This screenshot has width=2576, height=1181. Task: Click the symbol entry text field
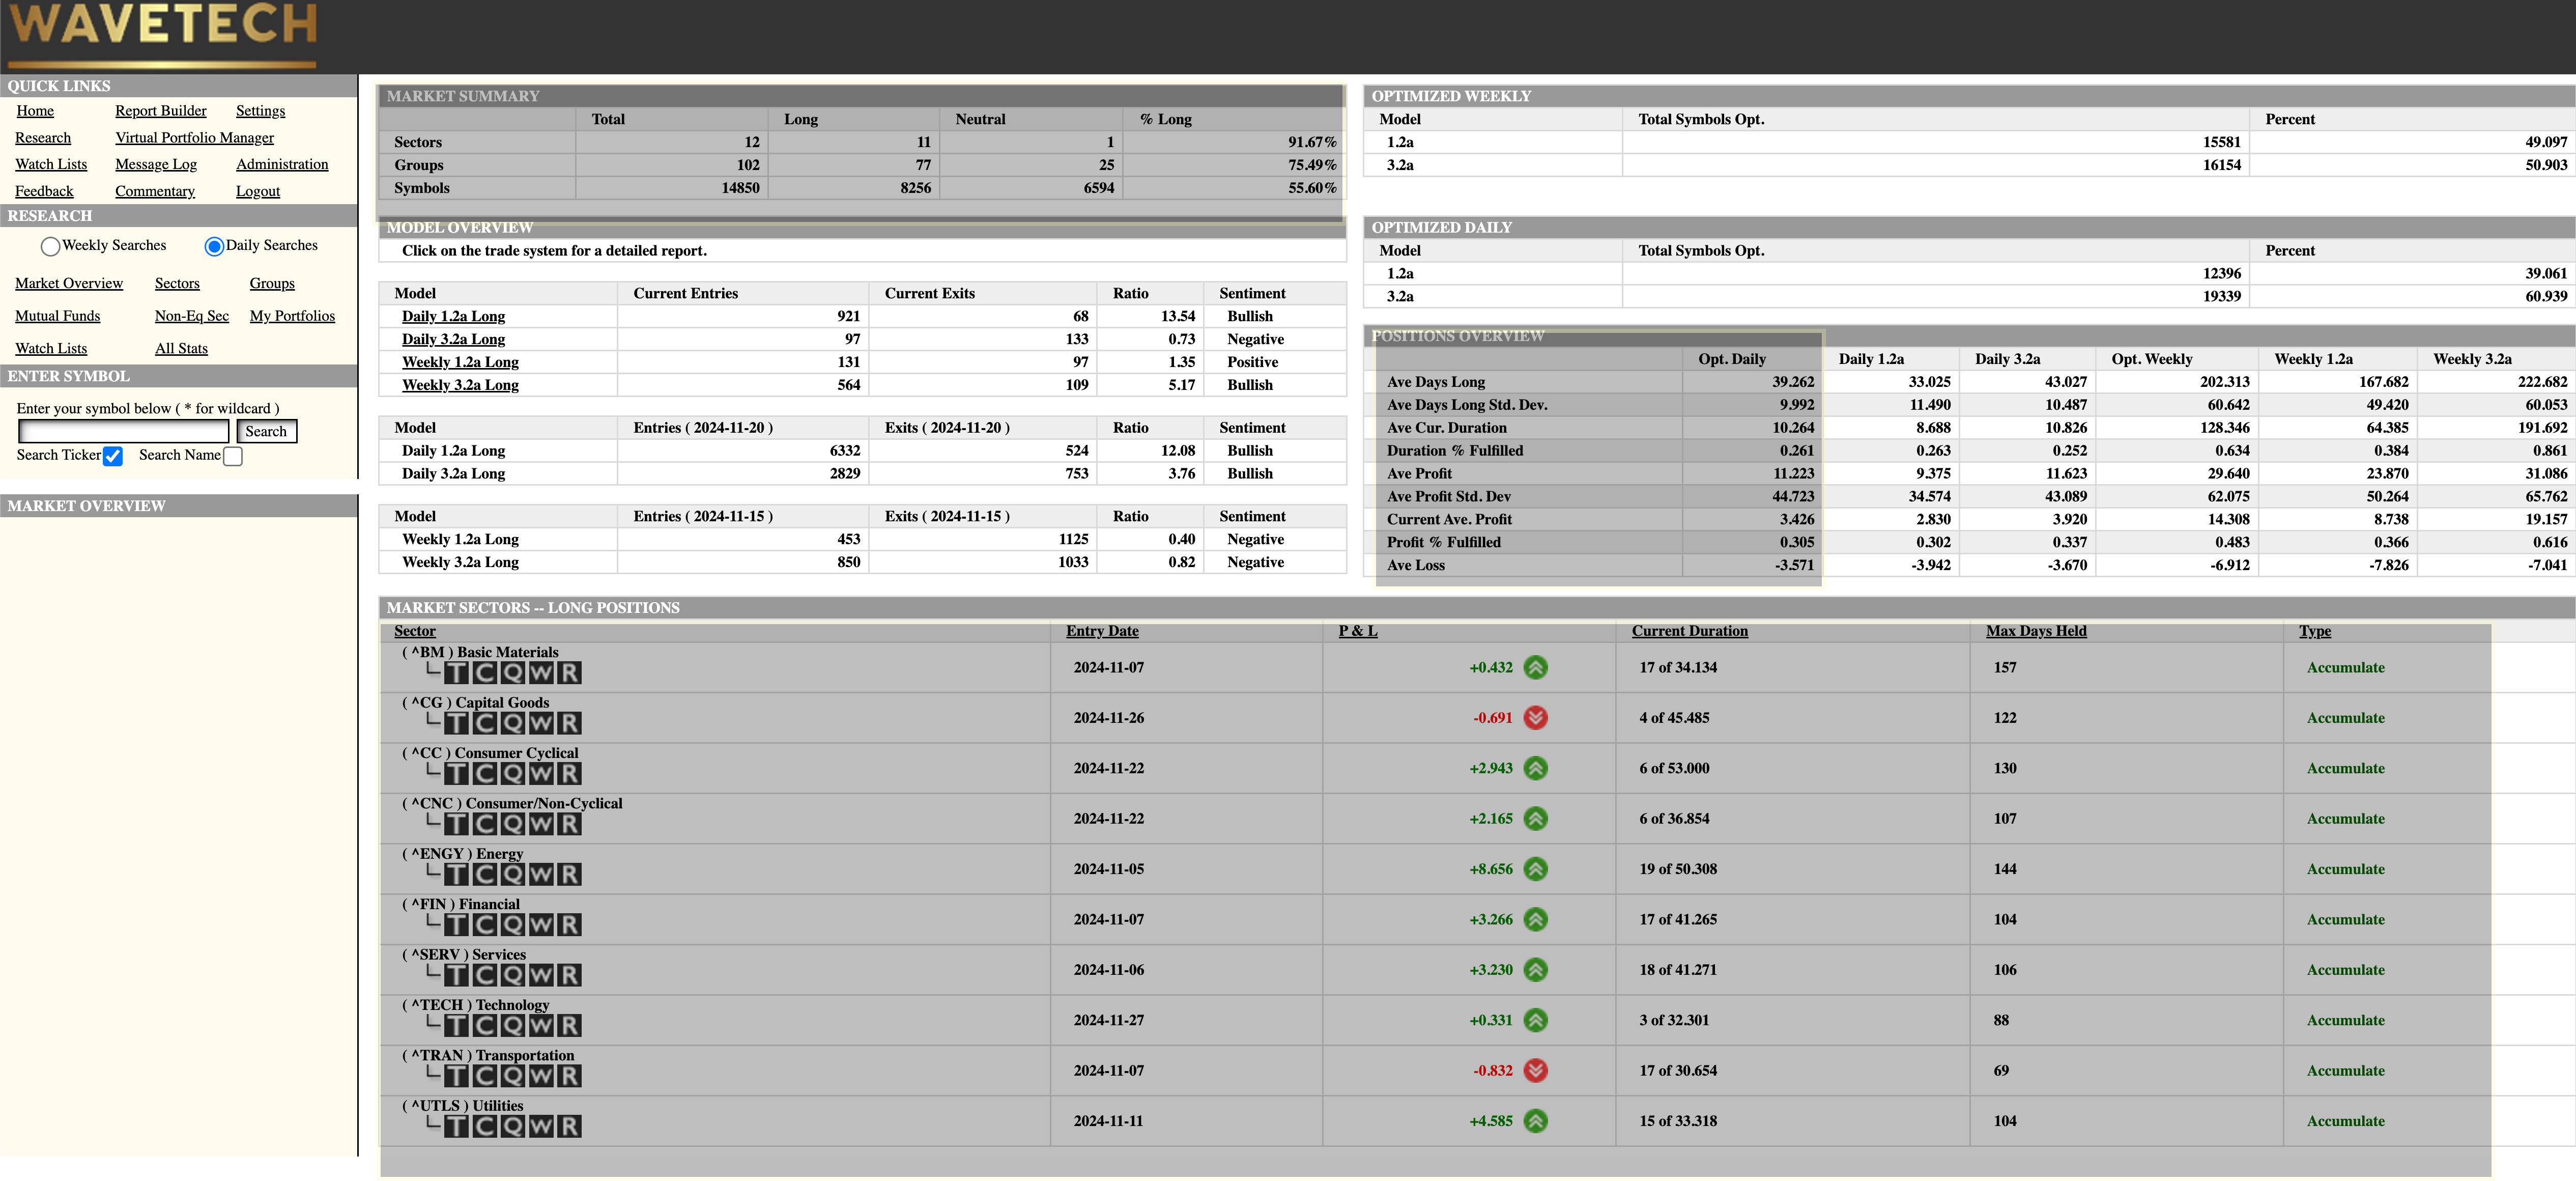click(x=124, y=431)
